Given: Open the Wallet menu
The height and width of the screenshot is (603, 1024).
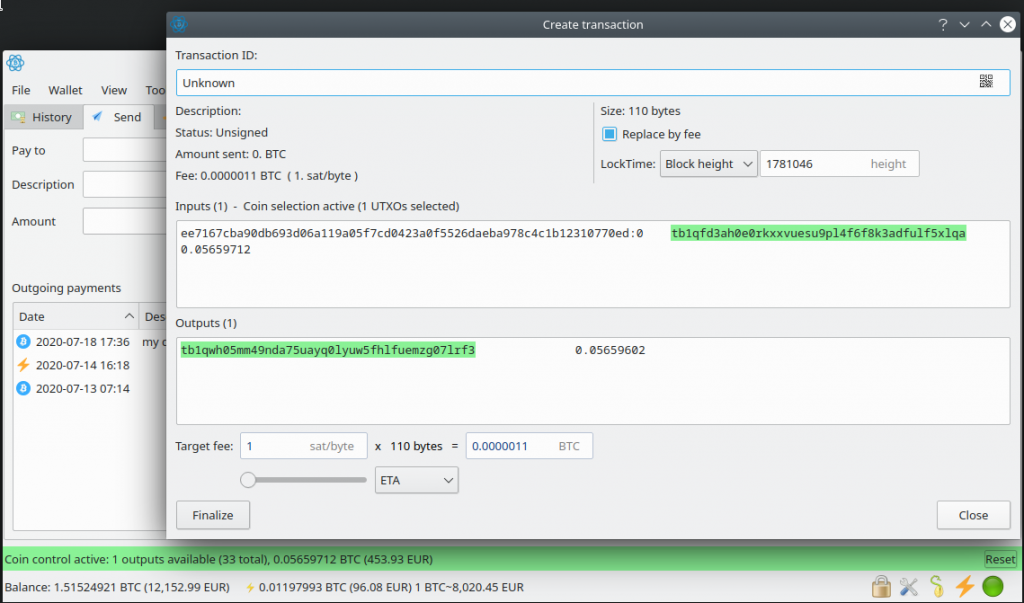Looking at the screenshot, I should [65, 90].
